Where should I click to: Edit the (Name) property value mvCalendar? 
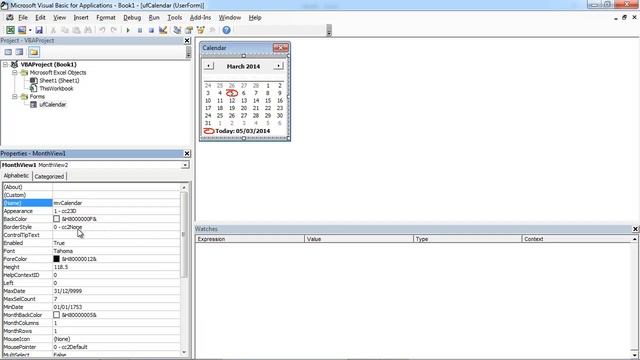point(116,203)
